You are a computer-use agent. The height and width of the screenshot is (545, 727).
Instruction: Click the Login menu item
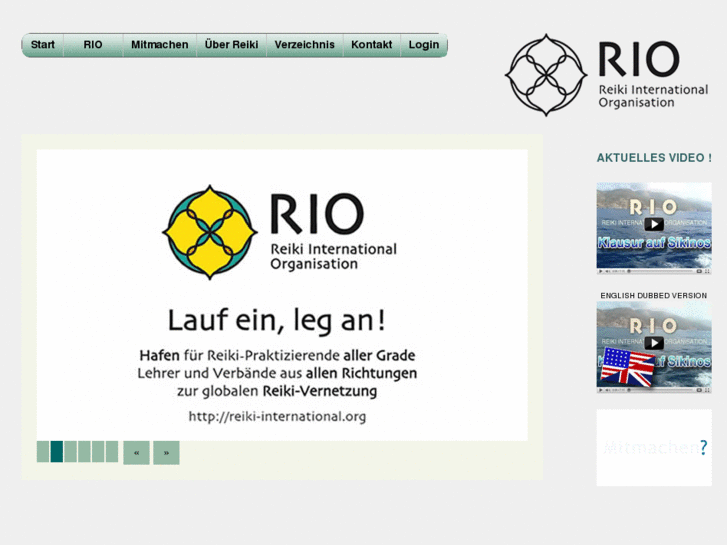424,45
